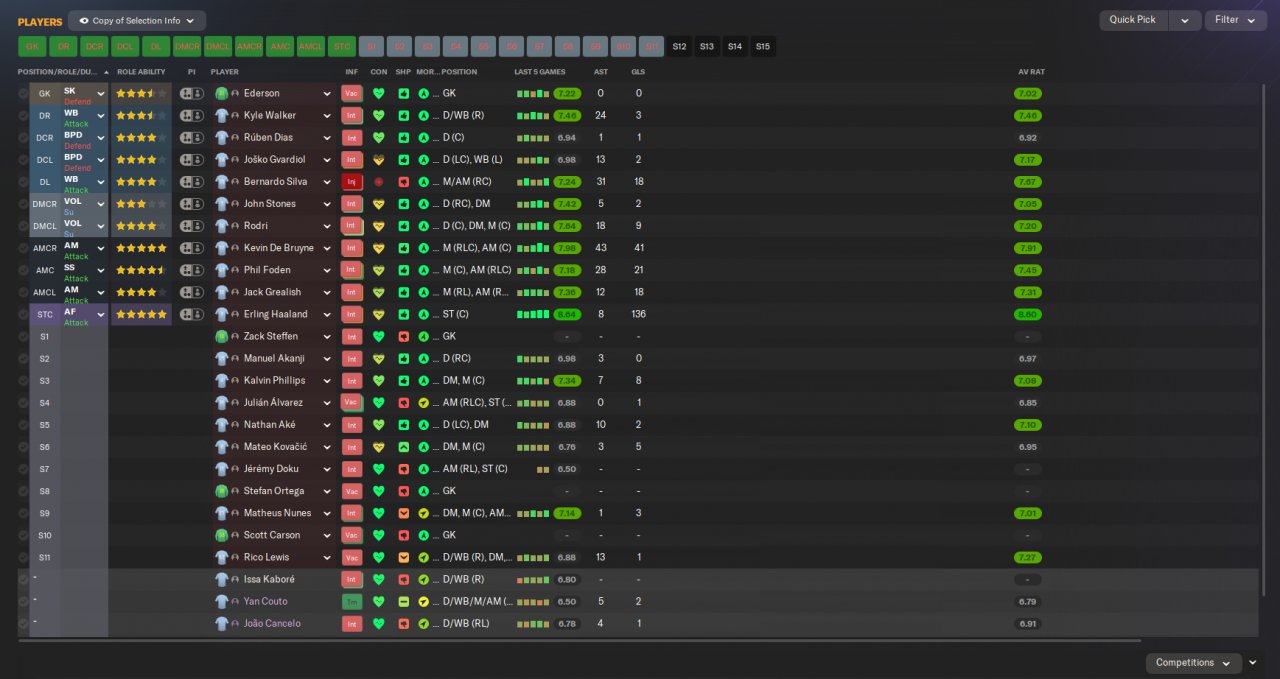This screenshot has width=1280, height=679.
Task: Click Kevin De Bruyne's player instructions icon
Action: (x=191, y=248)
